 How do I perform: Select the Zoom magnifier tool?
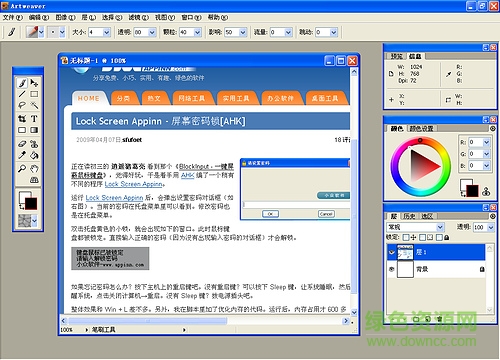pos(22,169)
